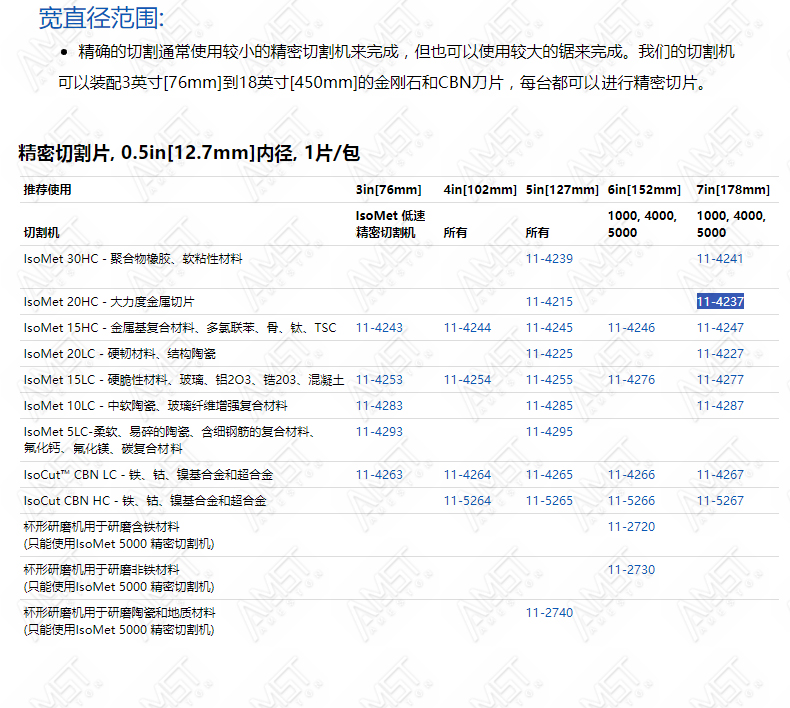The image size is (790, 708).
Task: Open the 11-4225 blade link
Action: [549, 354]
